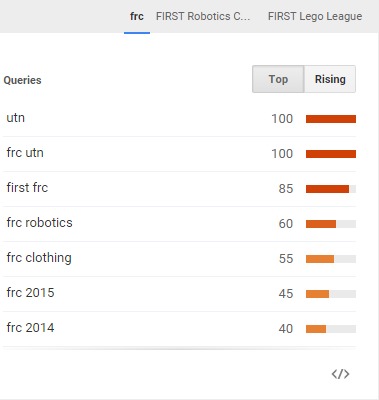Viewport: 379px width, 400px height.
Task: Click the Queries heading
Action: tap(22, 80)
